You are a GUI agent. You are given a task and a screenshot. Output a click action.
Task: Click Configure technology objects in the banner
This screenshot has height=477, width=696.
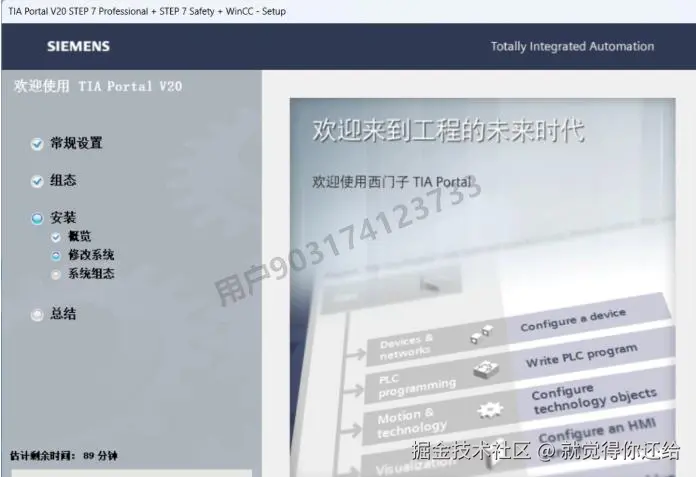click(594, 398)
